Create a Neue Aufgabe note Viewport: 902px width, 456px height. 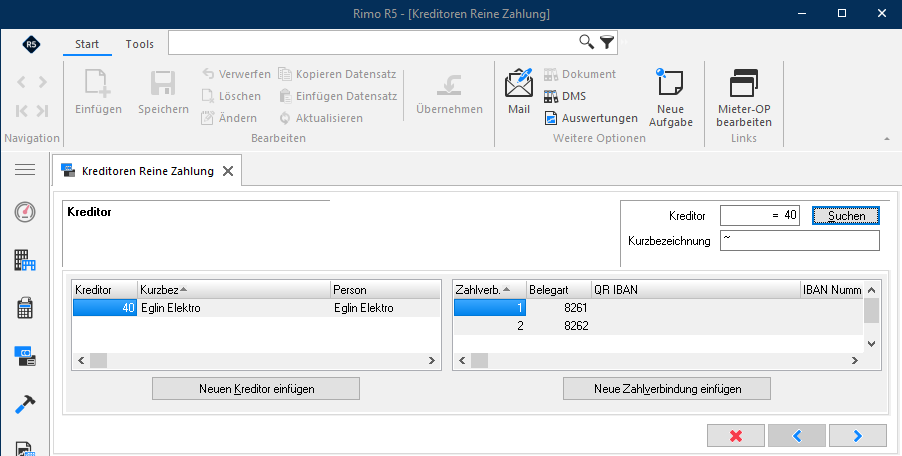pyautogui.click(x=671, y=98)
